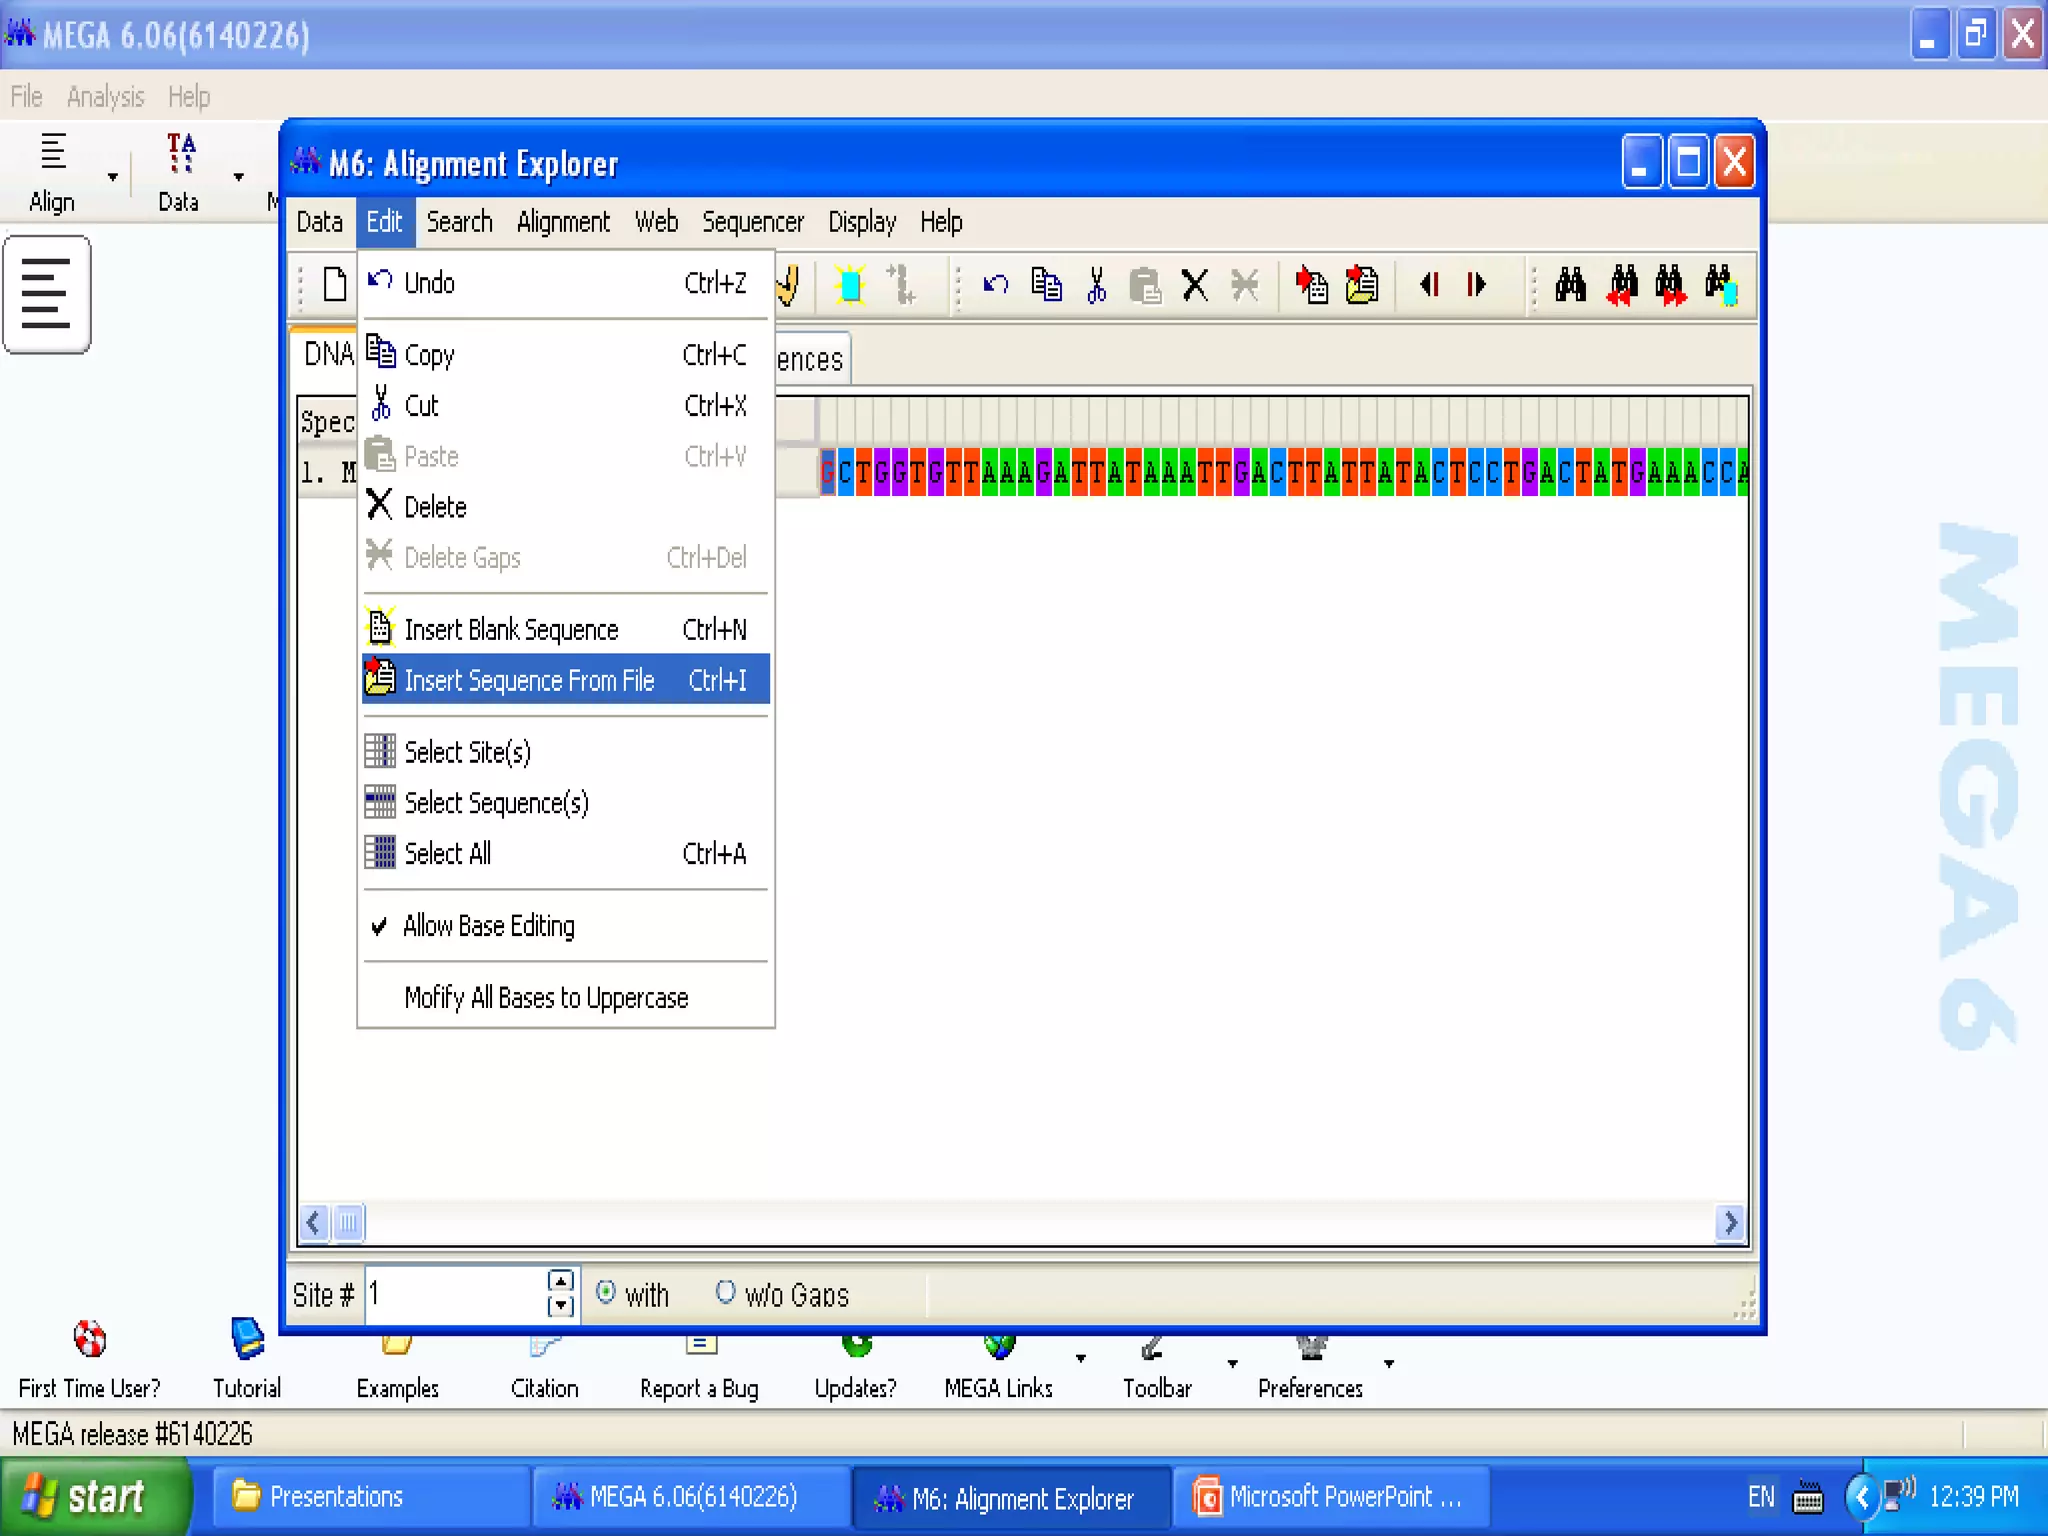Decrease Site # with down spinner

click(561, 1305)
